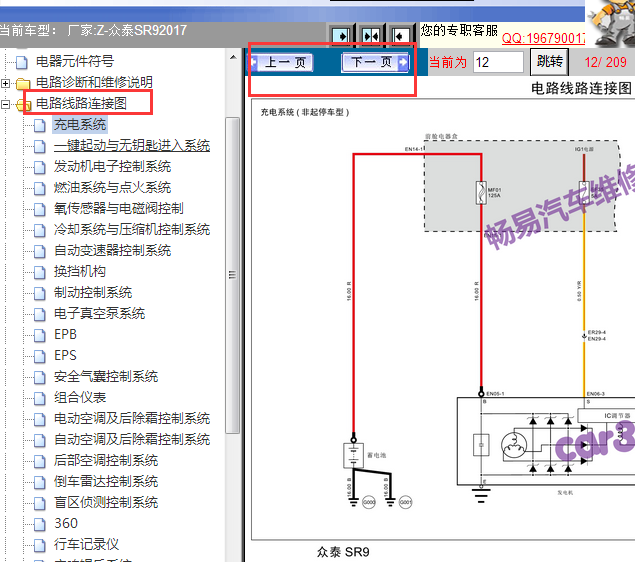Select the 电路线路连接图 tree folder

pyautogui.click(x=81, y=103)
